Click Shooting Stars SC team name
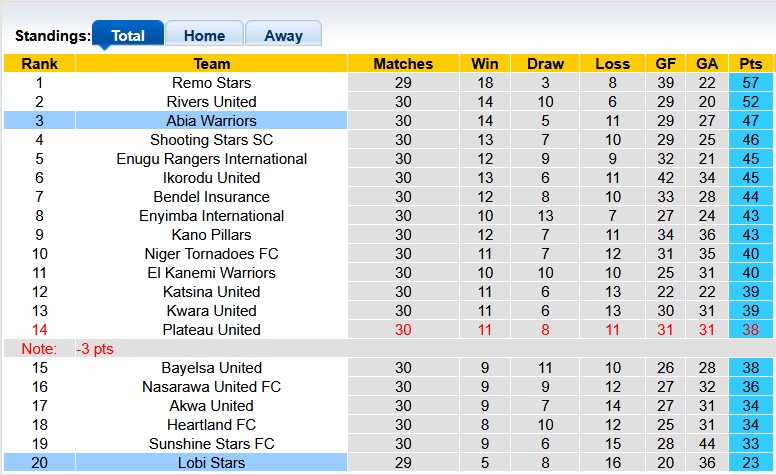Image resolution: width=776 pixels, height=475 pixels. (x=211, y=140)
